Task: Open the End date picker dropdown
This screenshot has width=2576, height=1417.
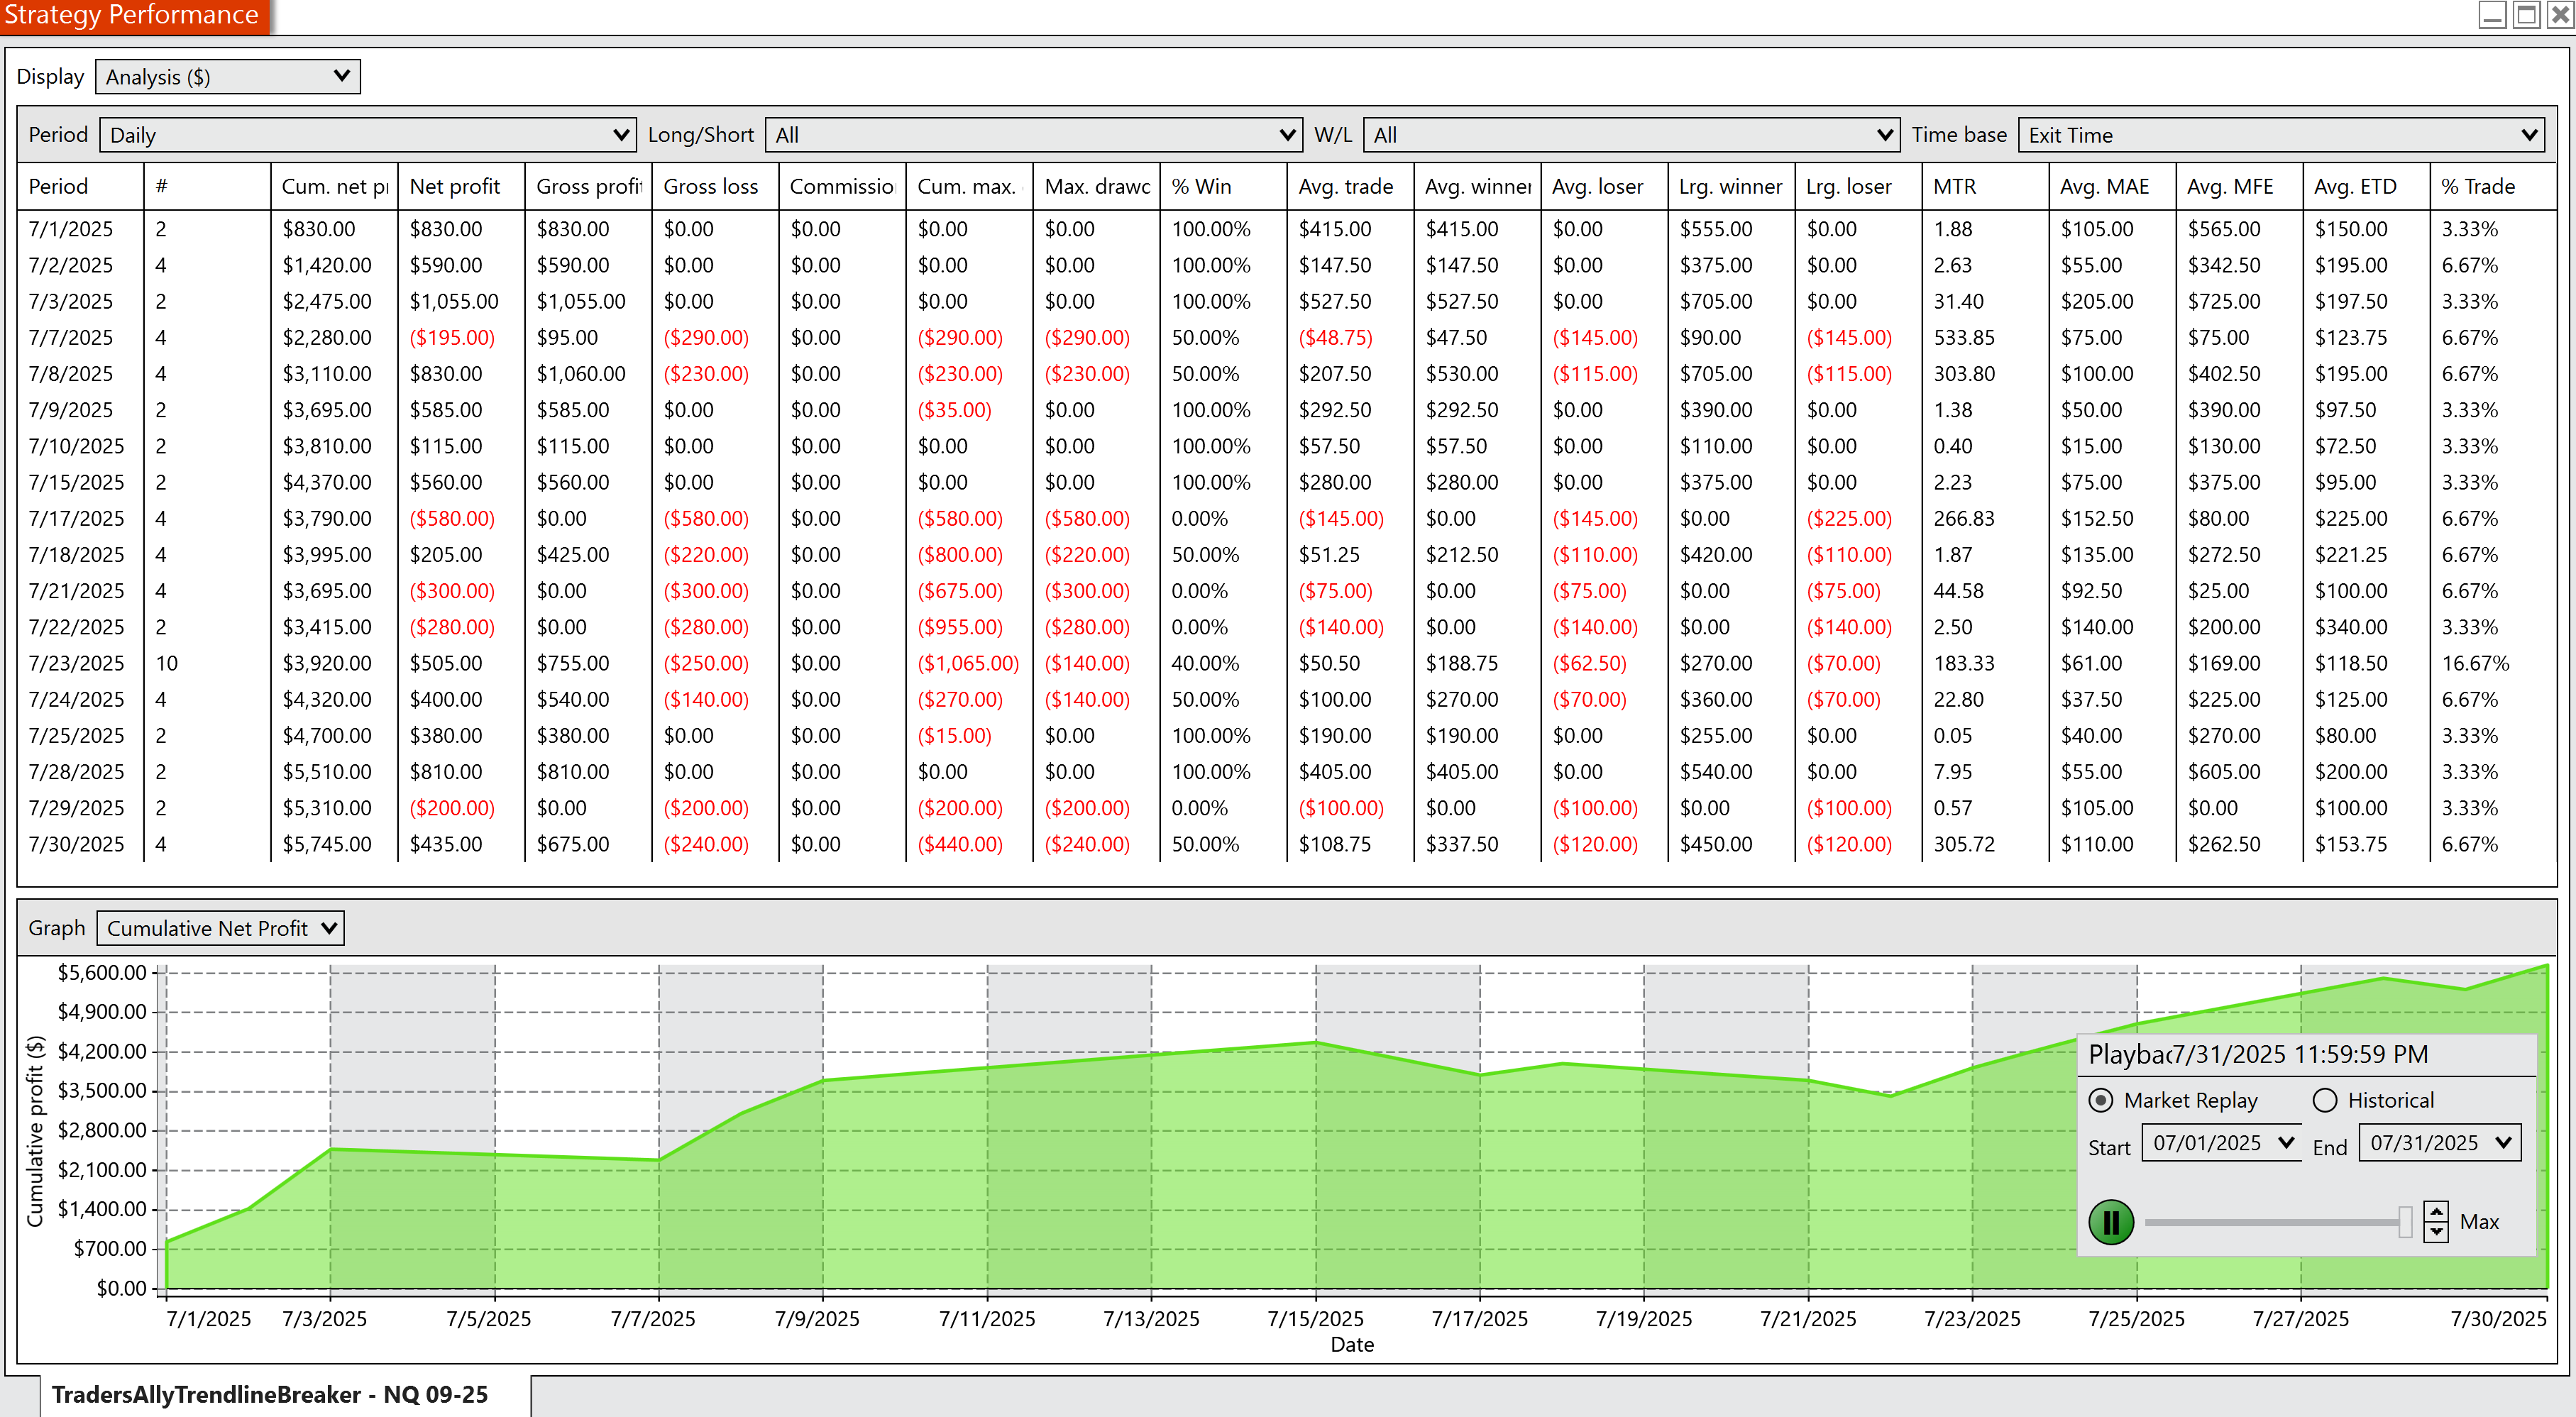Action: 2503,1142
